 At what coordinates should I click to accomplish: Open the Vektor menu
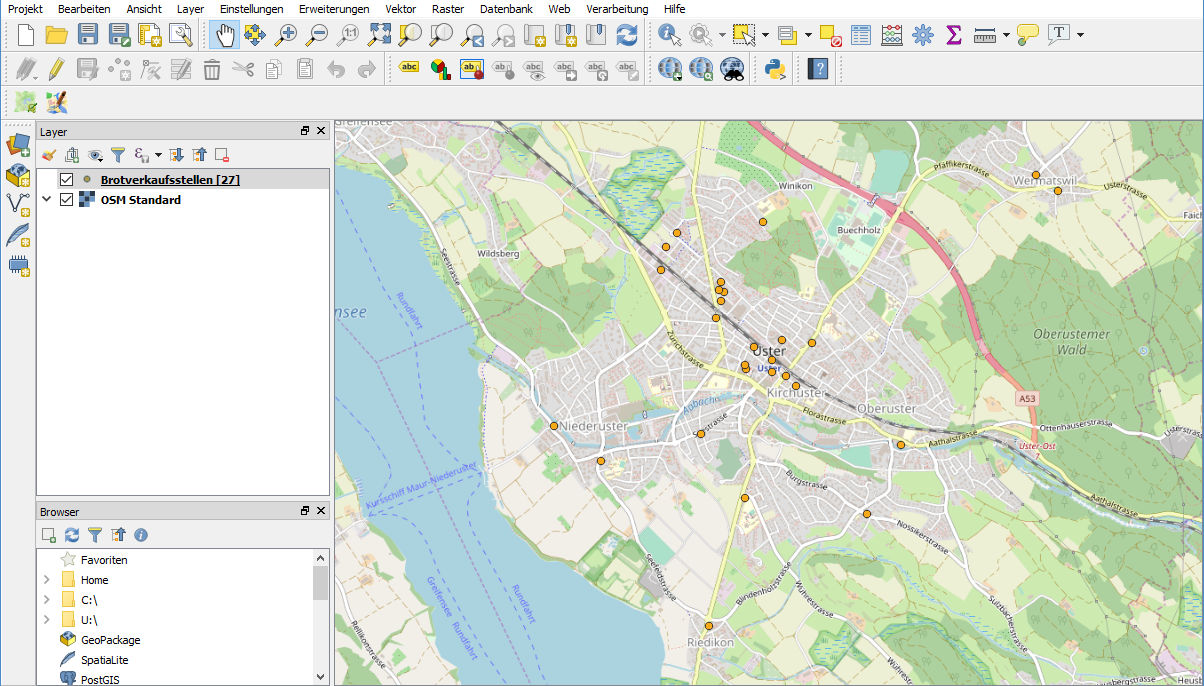click(x=400, y=9)
